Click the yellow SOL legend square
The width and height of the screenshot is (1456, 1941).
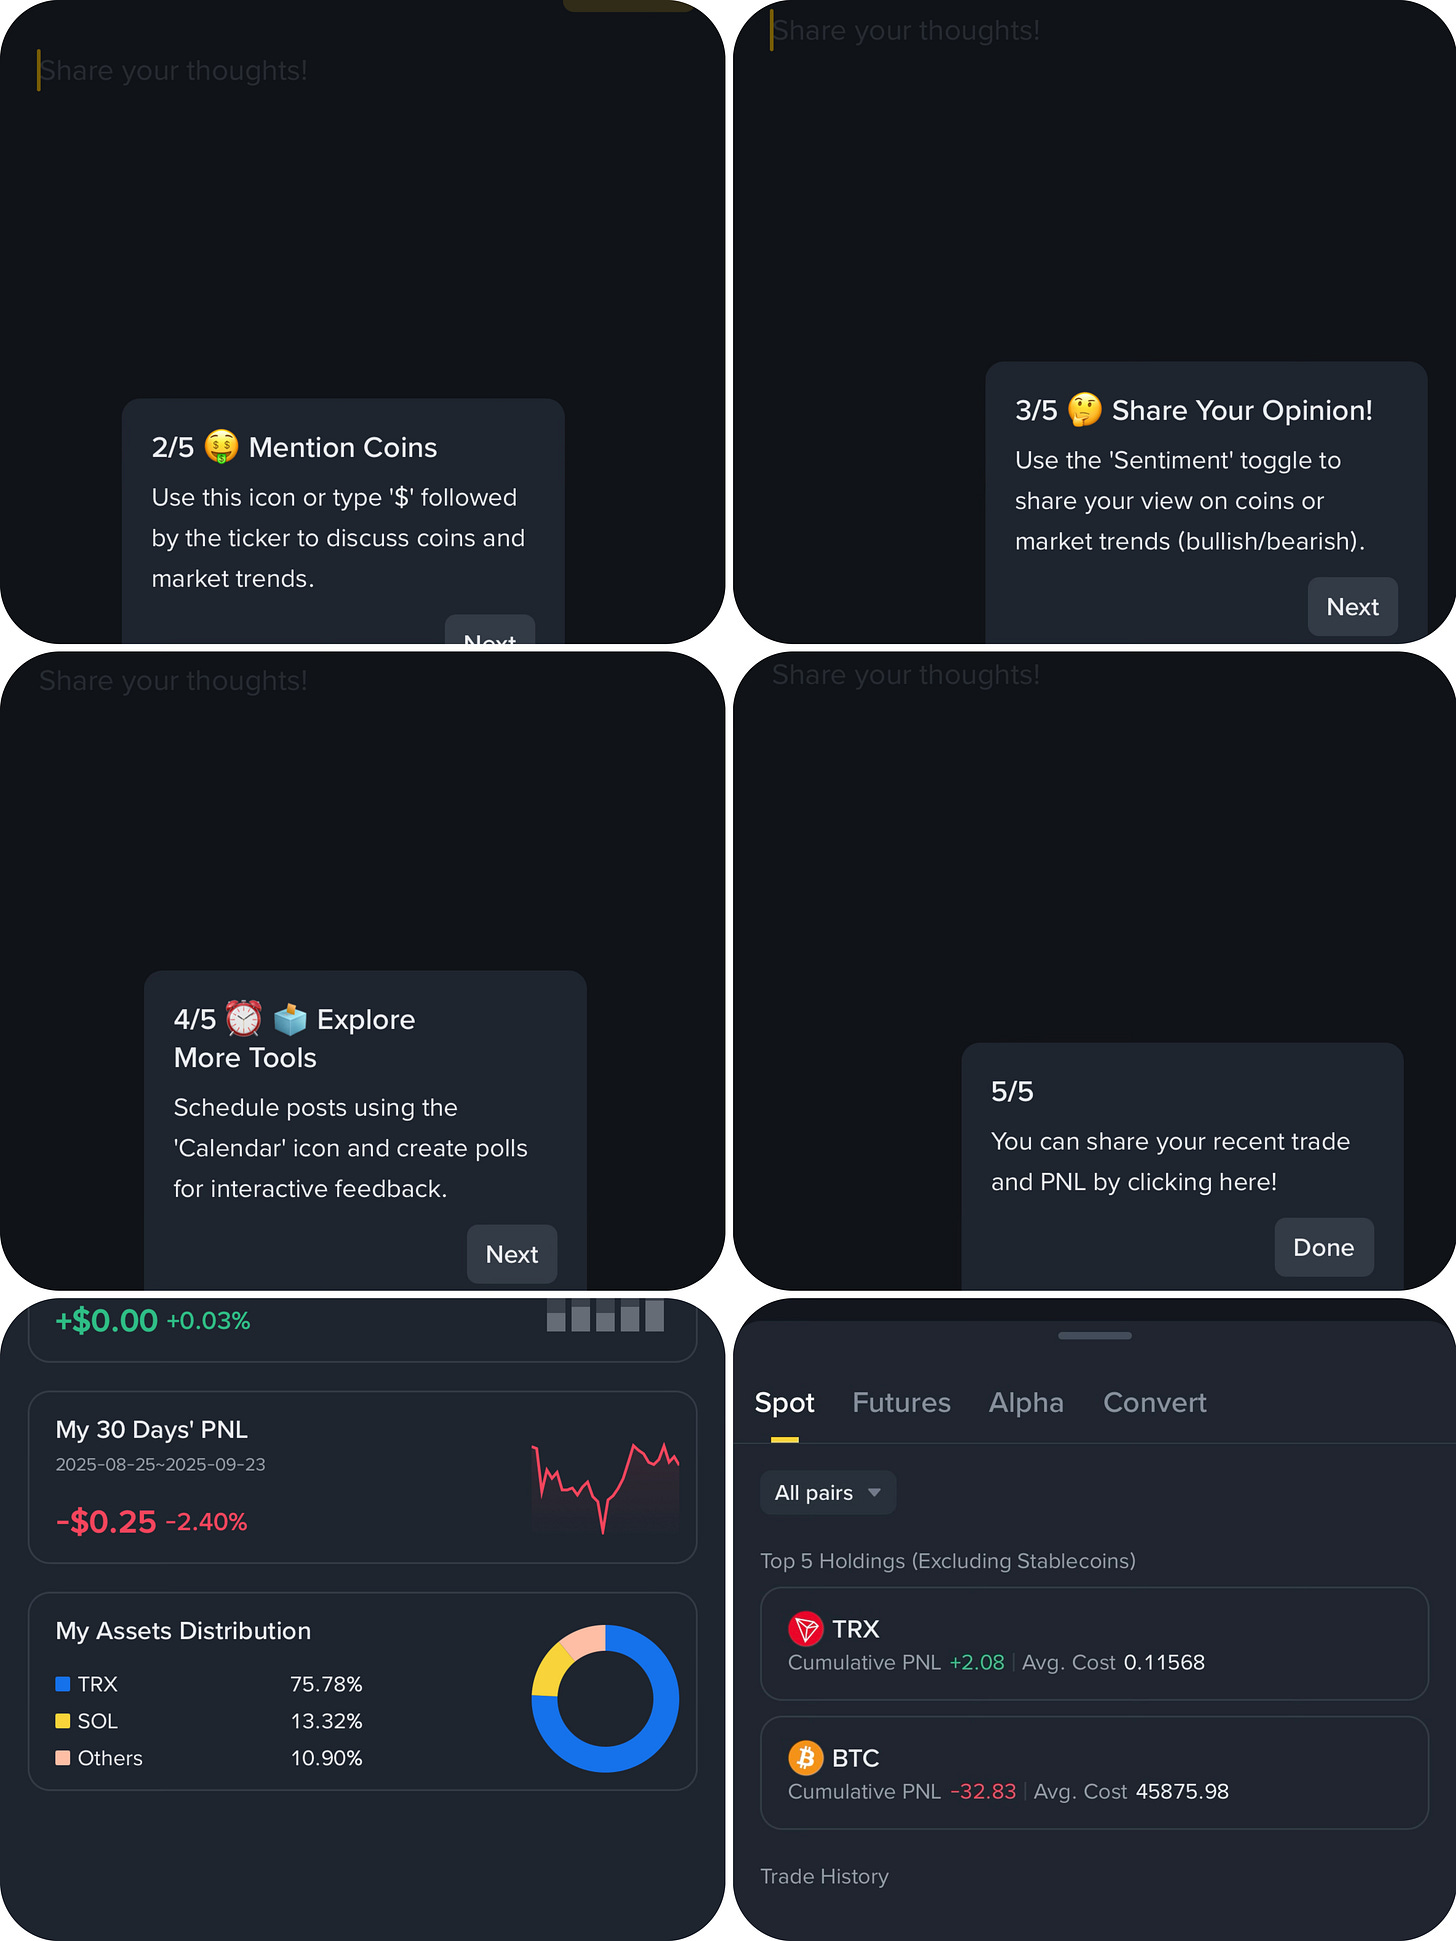(x=63, y=1721)
